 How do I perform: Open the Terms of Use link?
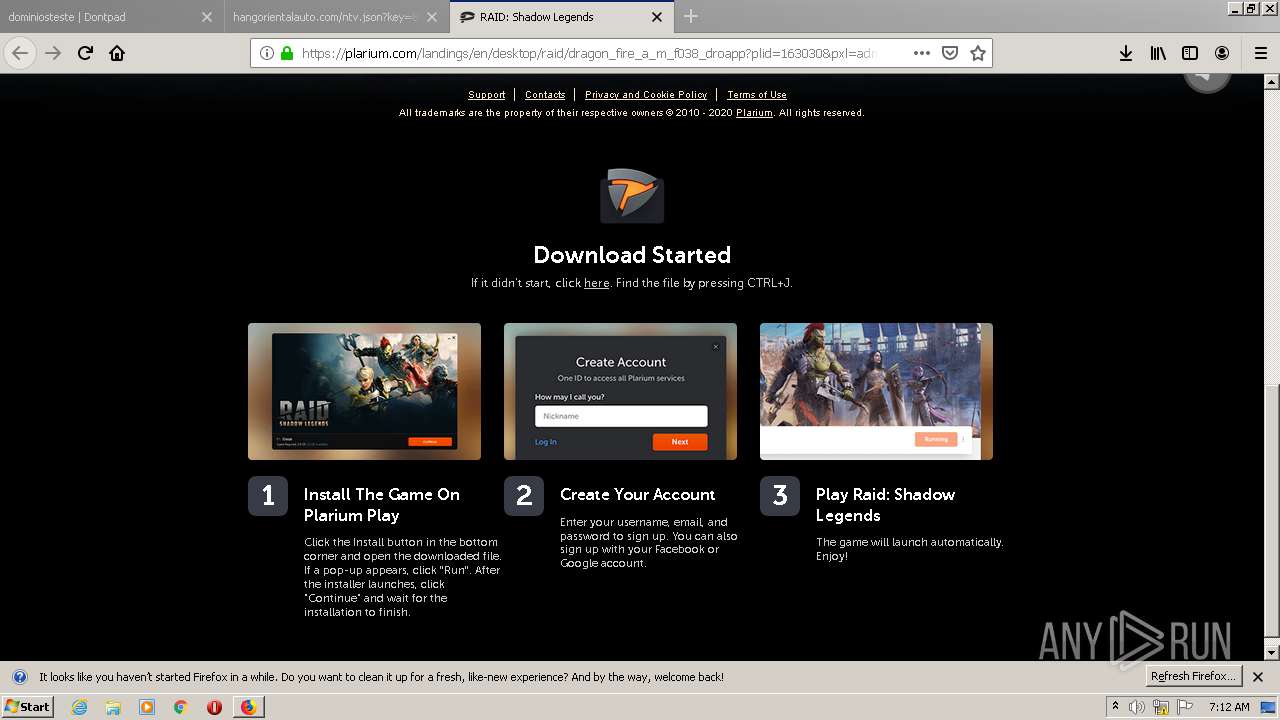[757, 95]
